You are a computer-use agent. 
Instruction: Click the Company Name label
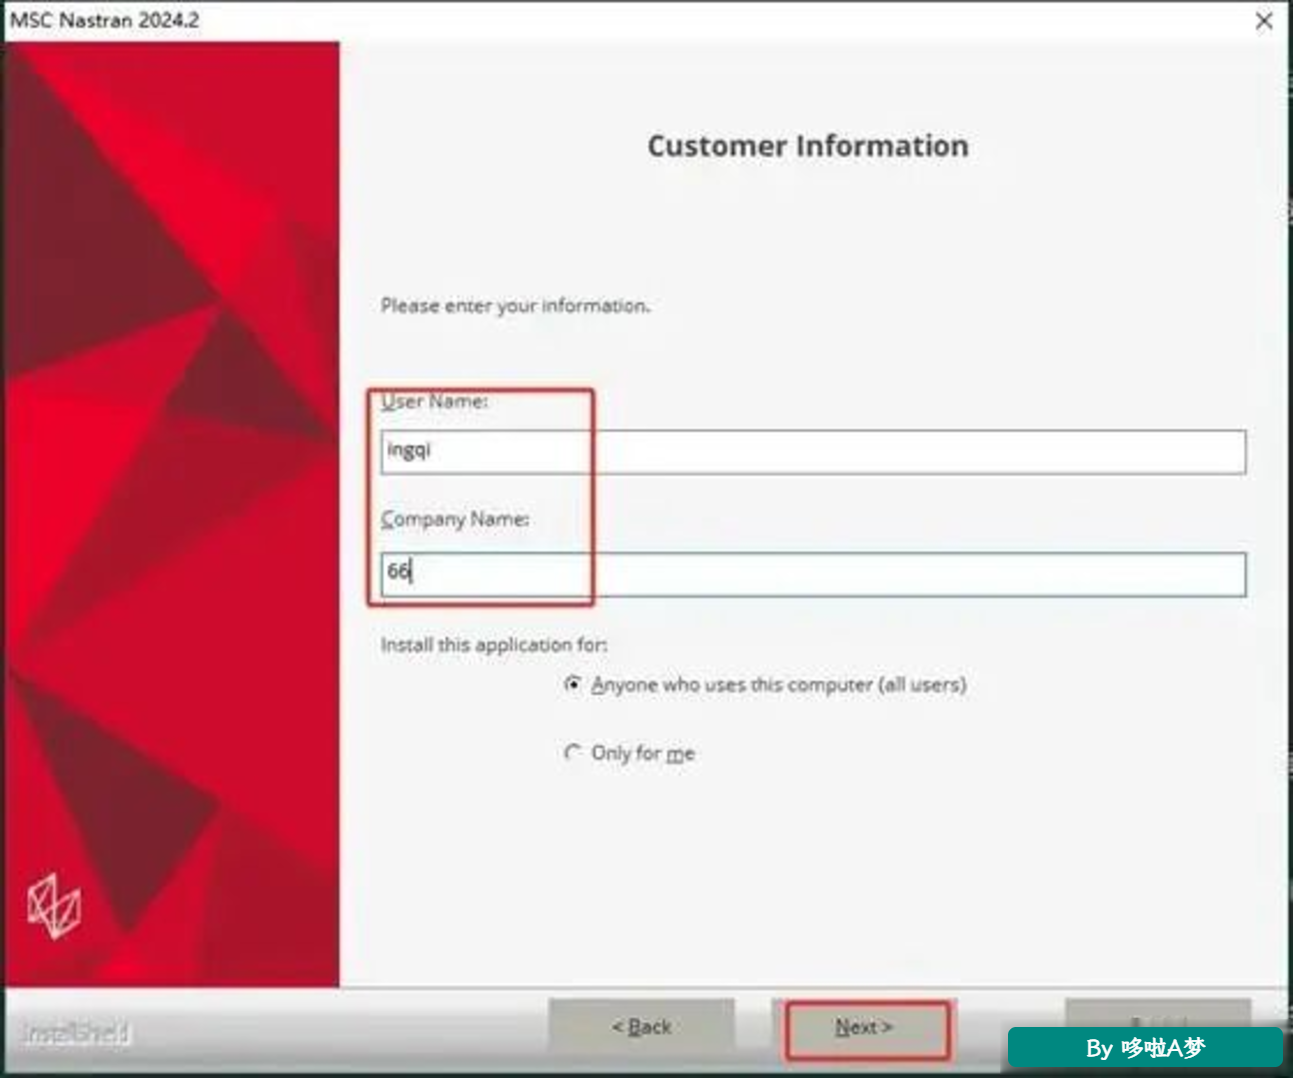click(455, 520)
